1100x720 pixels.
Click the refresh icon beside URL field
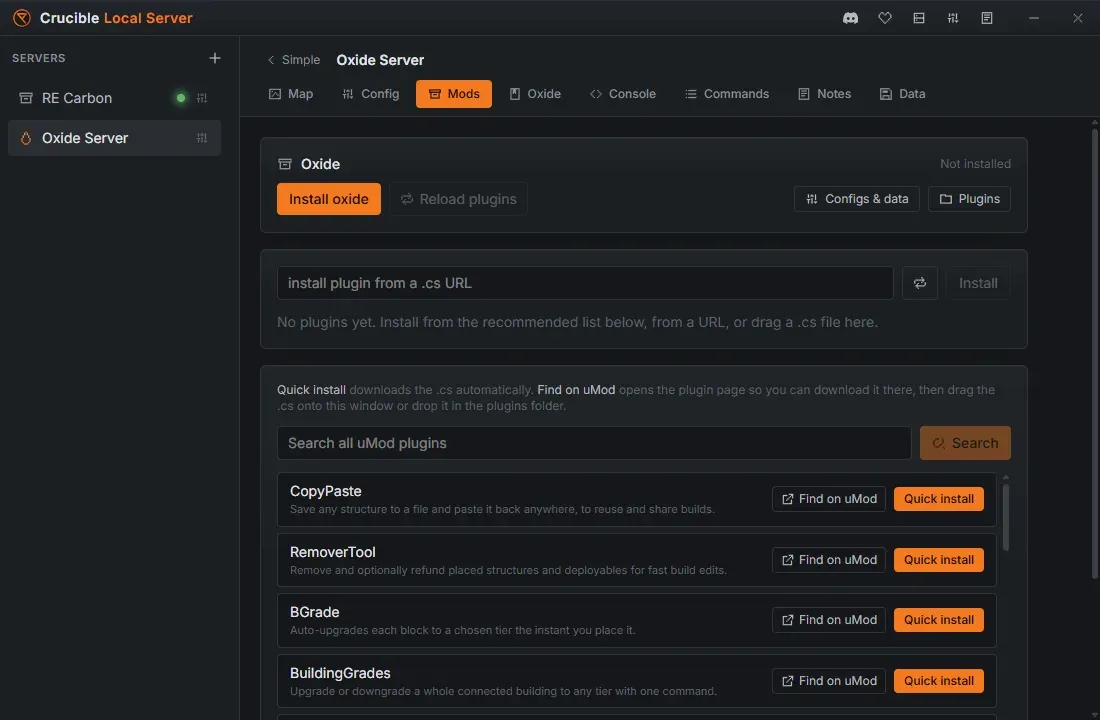(x=920, y=283)
